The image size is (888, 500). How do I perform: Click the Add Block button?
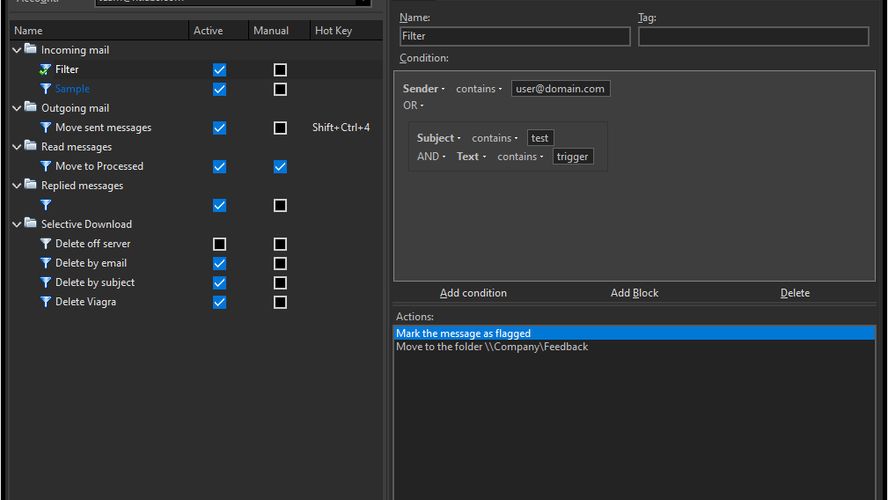[x=634, y=293]
